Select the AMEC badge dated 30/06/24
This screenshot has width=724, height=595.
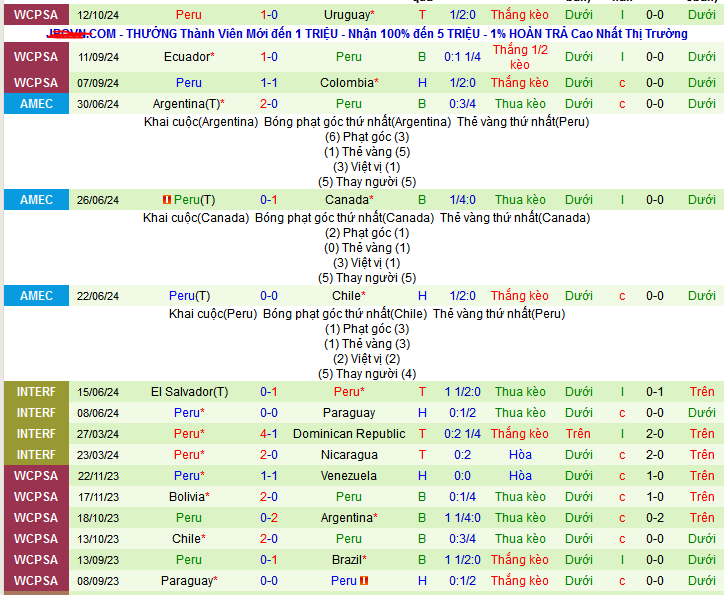point(36,104)
